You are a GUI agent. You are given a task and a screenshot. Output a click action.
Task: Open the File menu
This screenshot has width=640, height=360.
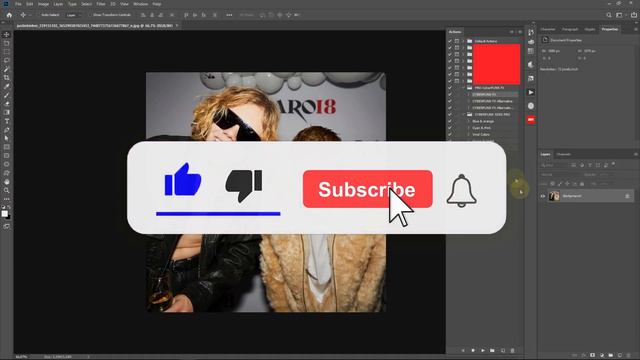coord(18,4)
